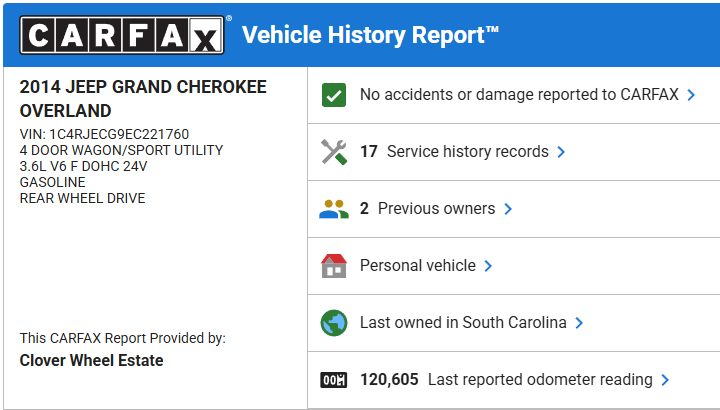The image size is (720, 410).
Task: Expand the no accidents reported chevron
Action: click(690, 95)
